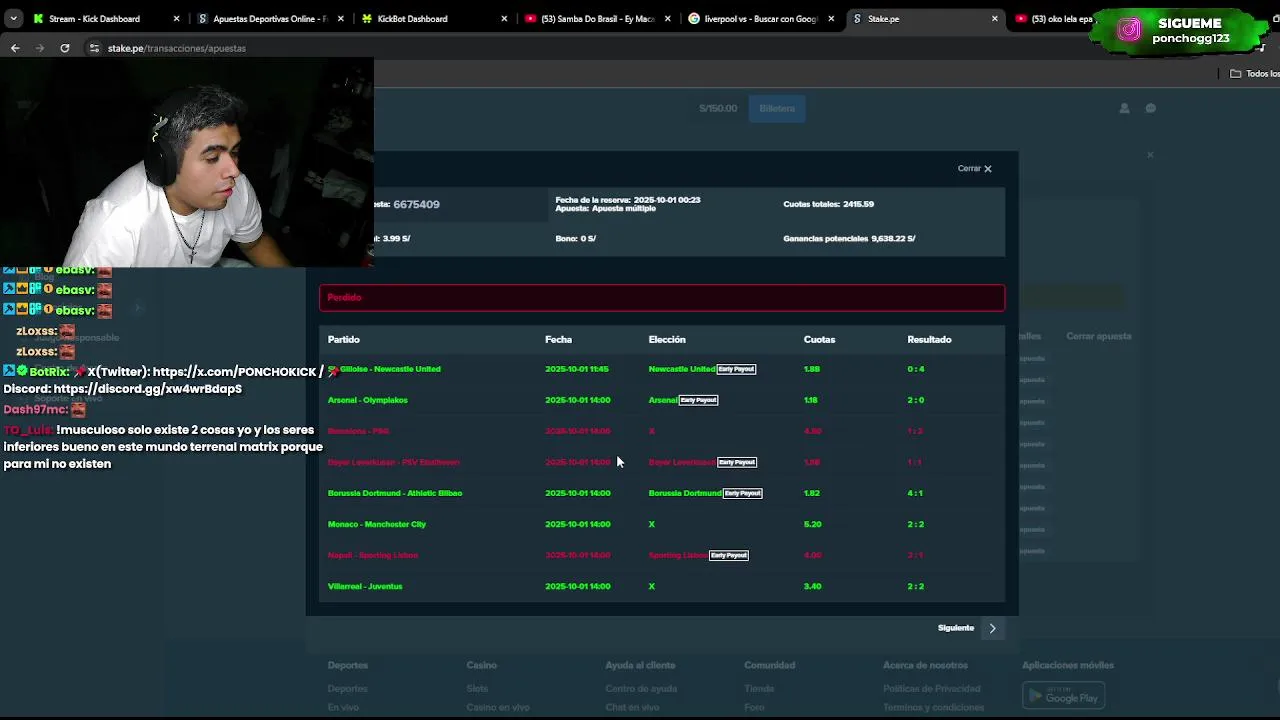Click the 0 : 4 result for Newcastle

click(x=915, y=369)
